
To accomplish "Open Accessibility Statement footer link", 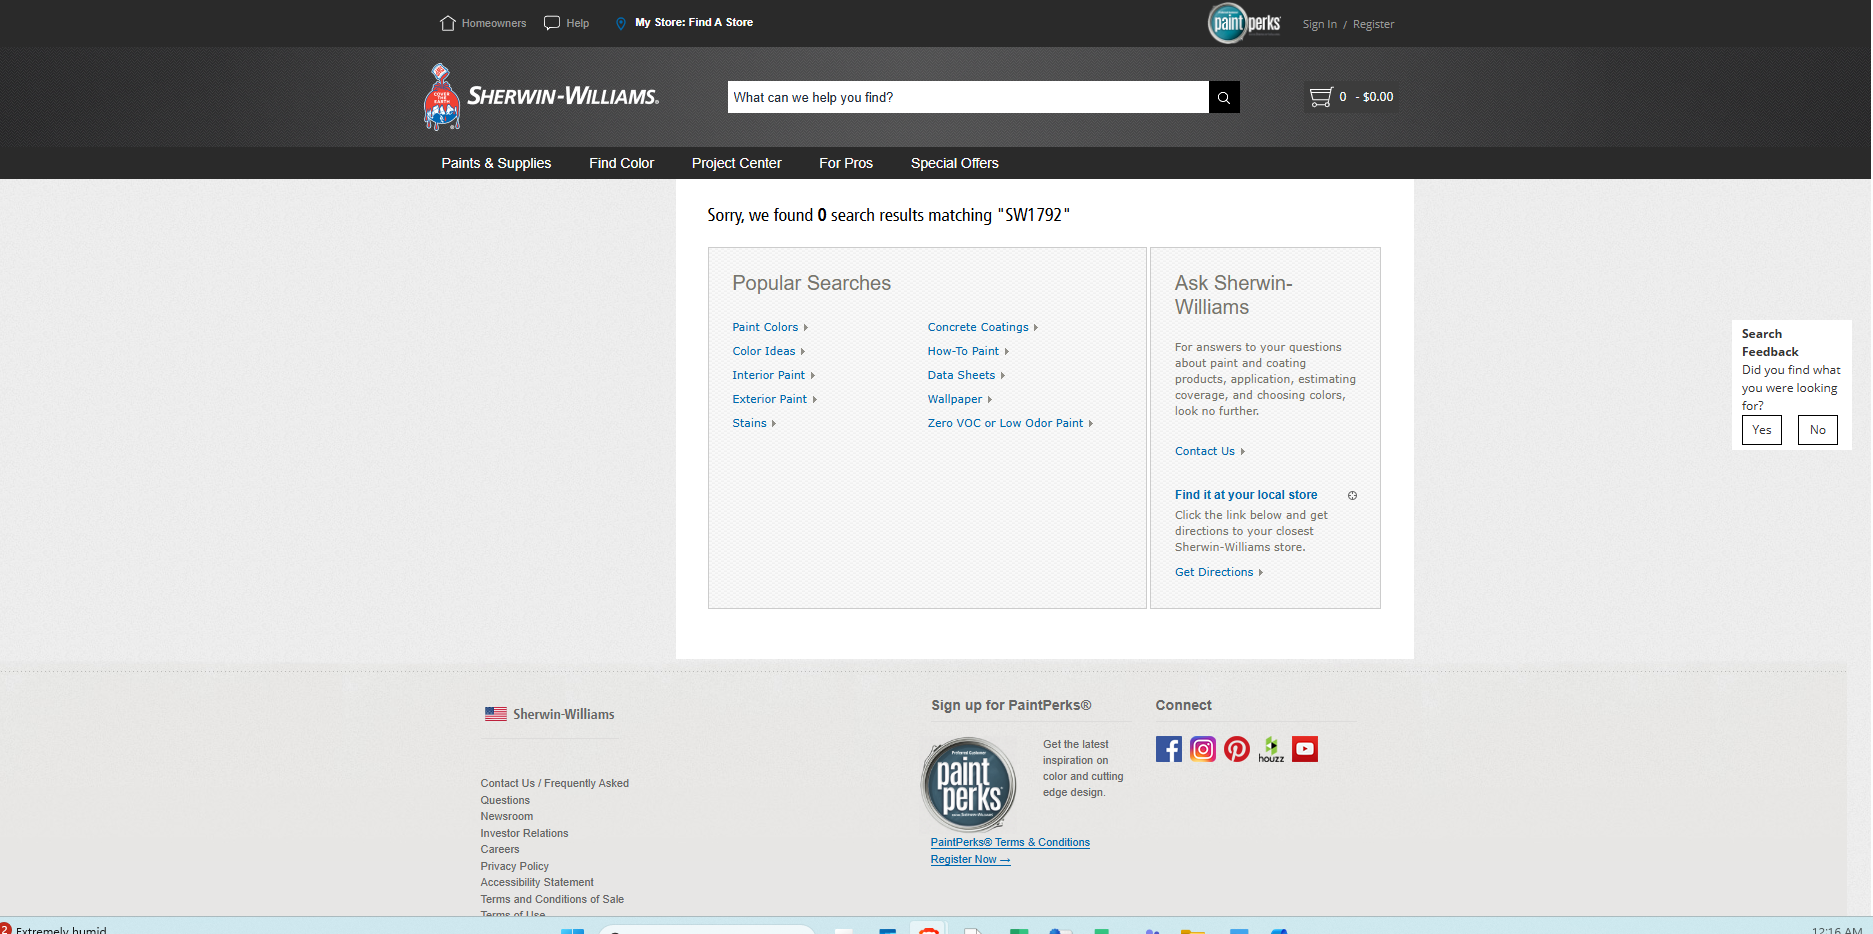I will pyautogui.click(x=536, y=882).
